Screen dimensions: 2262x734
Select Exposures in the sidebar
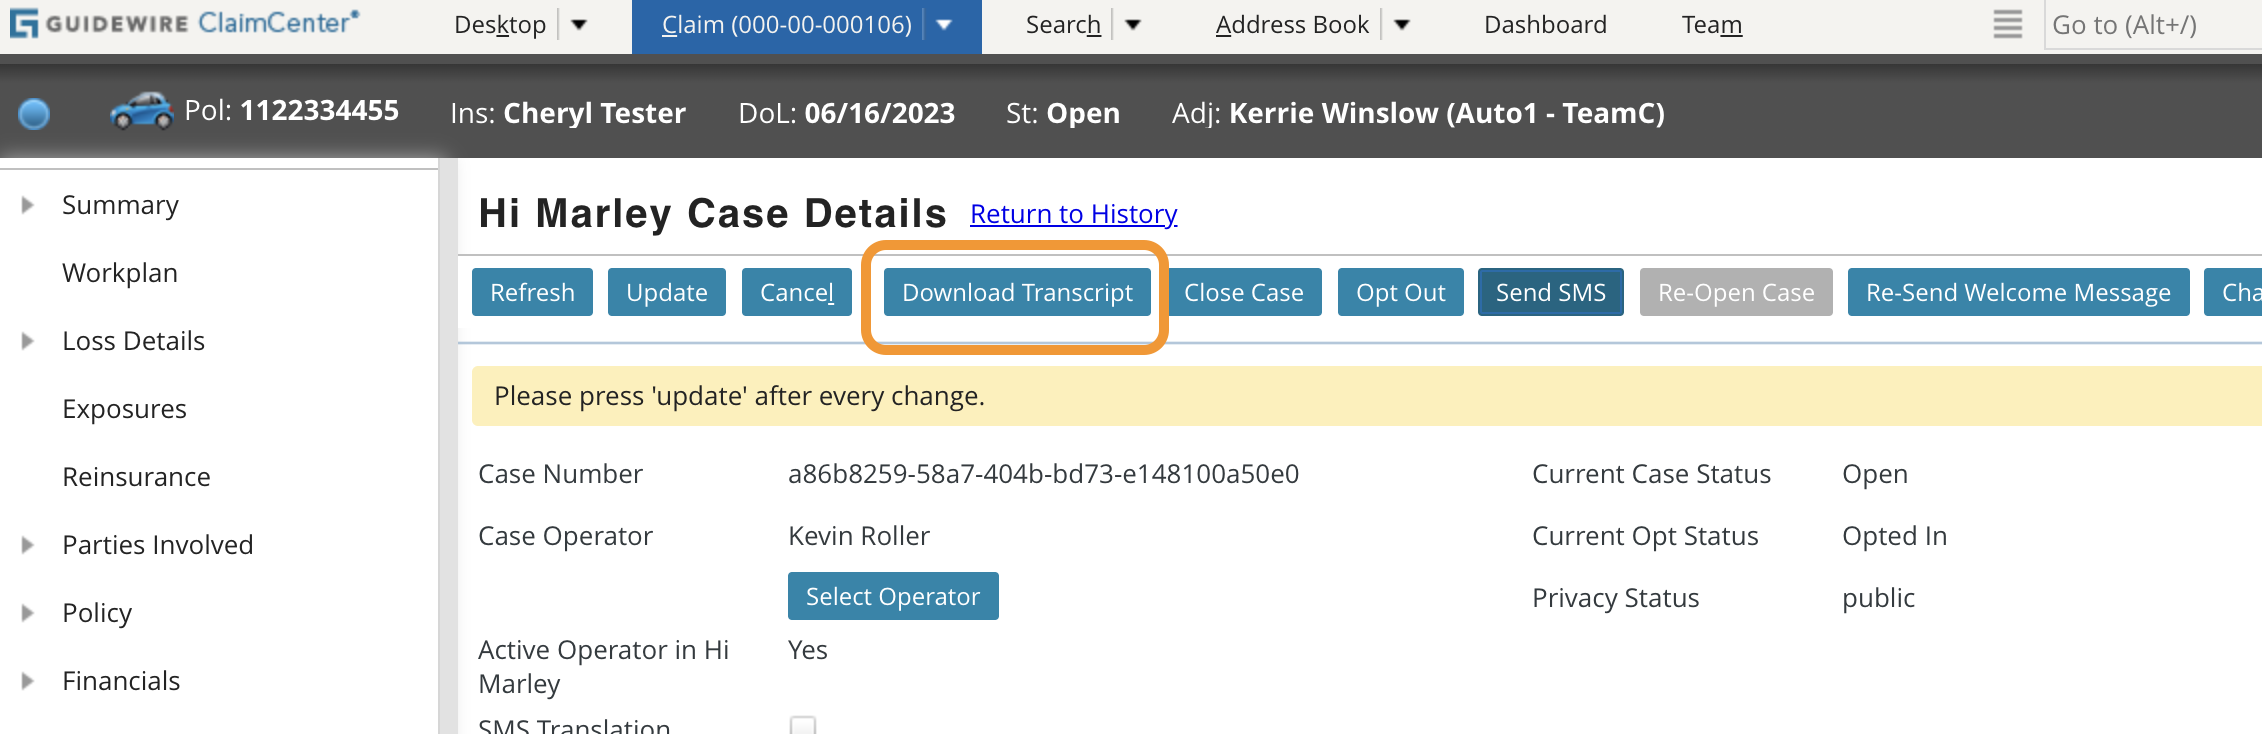pyautogui.click(x=124, y=409)
